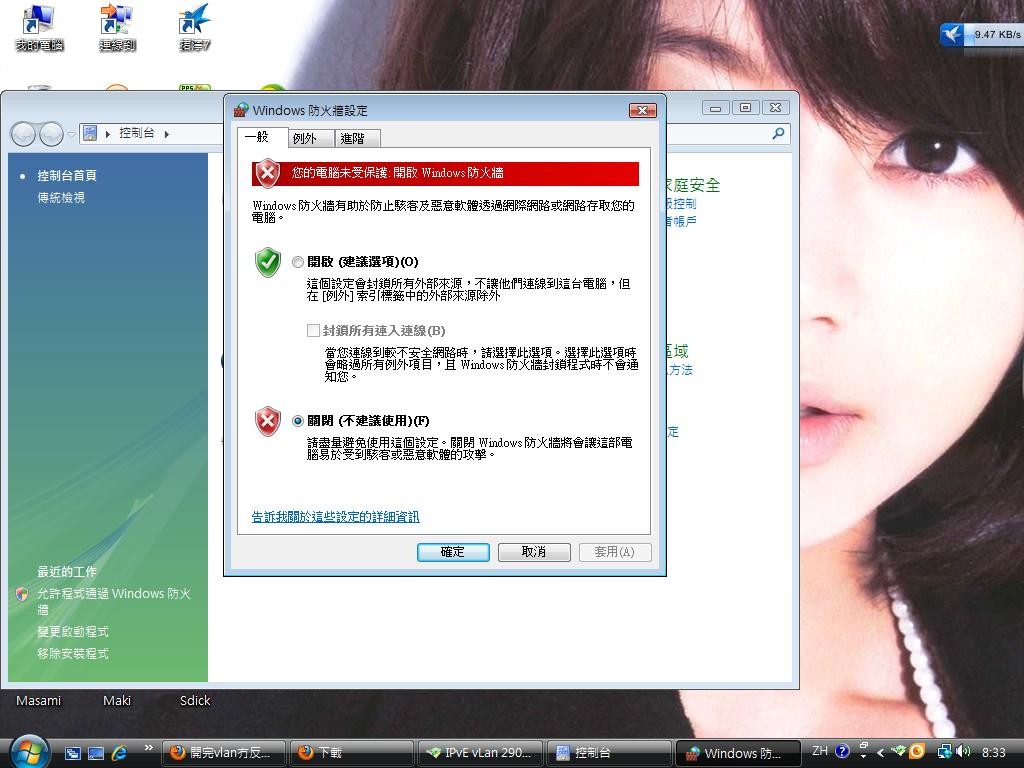
Task: Click the red banner 您的電腦未受保護
Action: [x=445, y=174]
